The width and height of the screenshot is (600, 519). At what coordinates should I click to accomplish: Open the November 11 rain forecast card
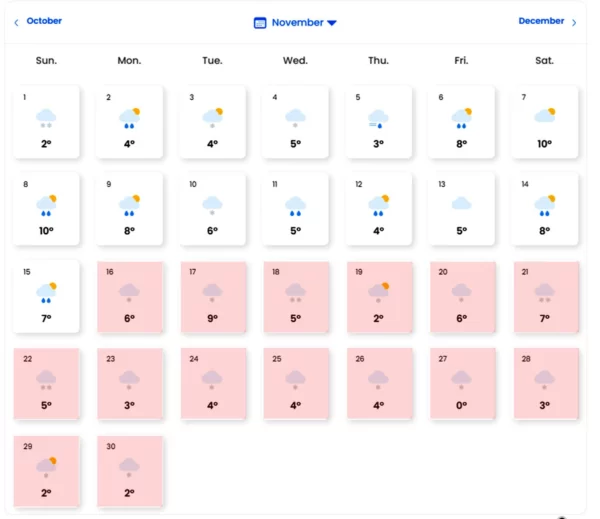click(x=295, y=209)
